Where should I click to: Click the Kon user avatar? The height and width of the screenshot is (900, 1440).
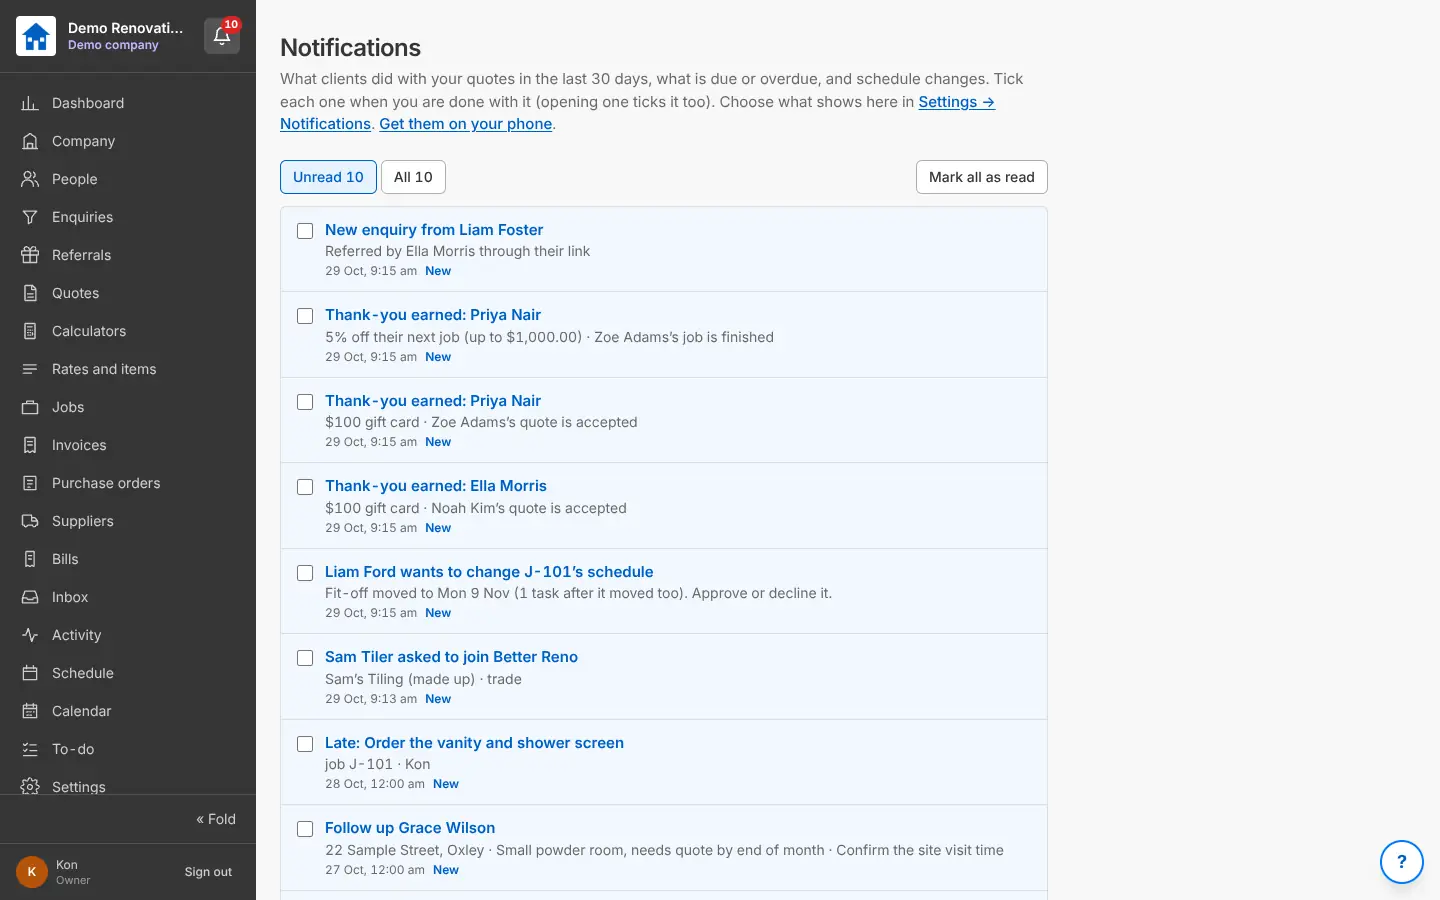(x=32, y=872)
